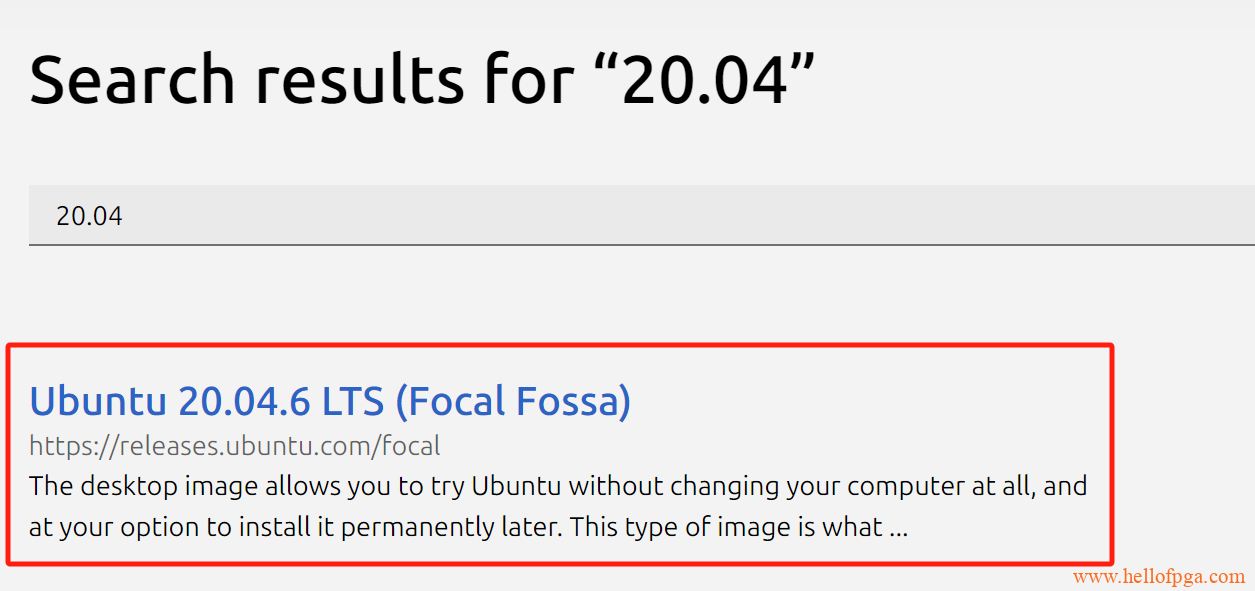Click '(Focal Fossa)' in the result title
This screenshot has height=591, width=1255.
(514, 401)
